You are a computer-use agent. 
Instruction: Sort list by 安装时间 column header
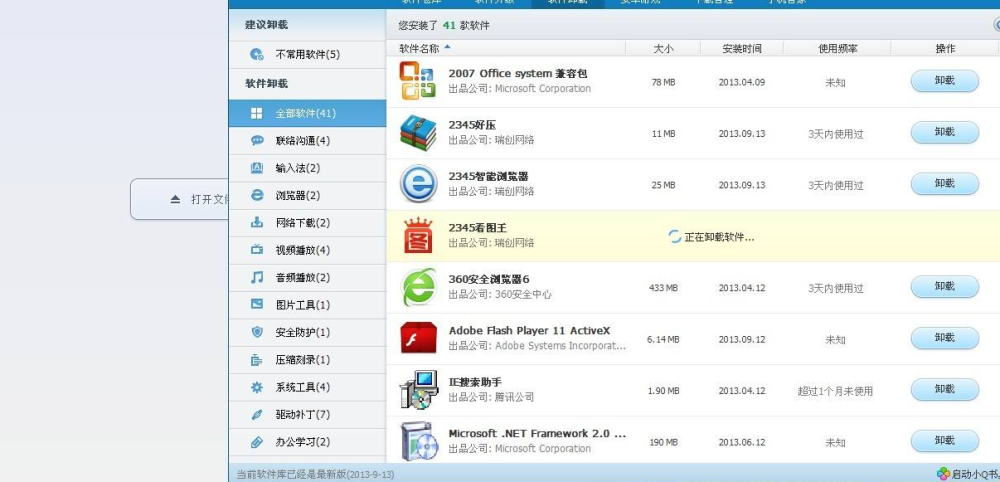[x=742, y=48]
